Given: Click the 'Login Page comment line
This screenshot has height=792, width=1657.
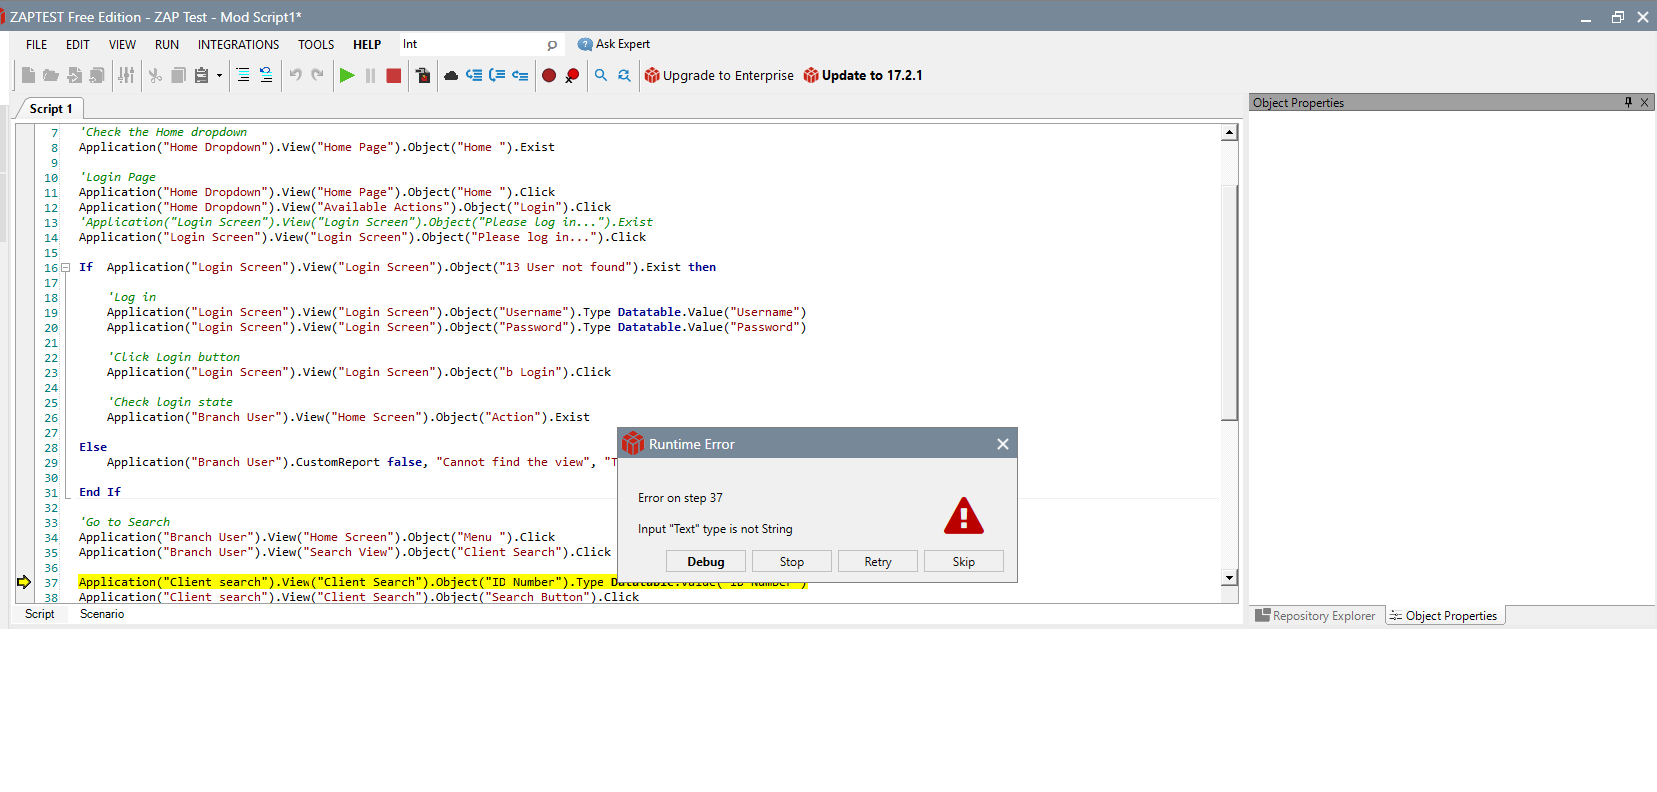Looking at the screenshot, I should 117,177.
